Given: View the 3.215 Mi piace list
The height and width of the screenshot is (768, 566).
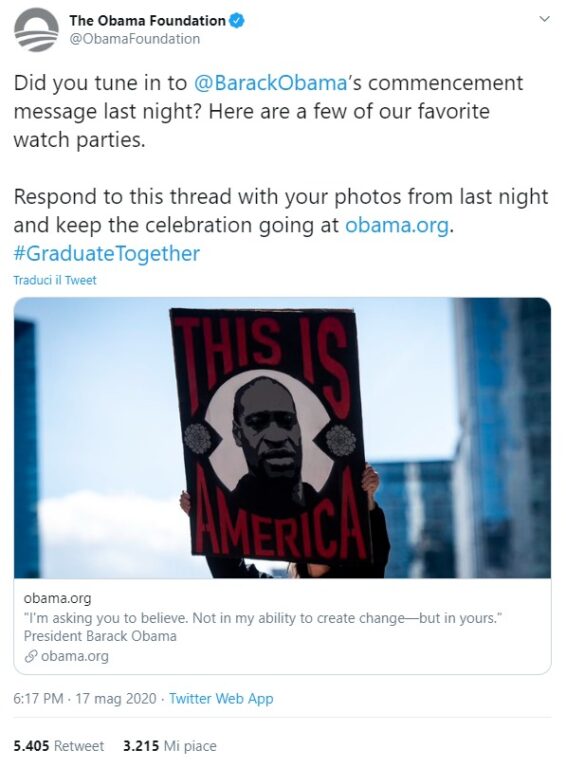Looking at the screenshot, I should click(169, 746).
